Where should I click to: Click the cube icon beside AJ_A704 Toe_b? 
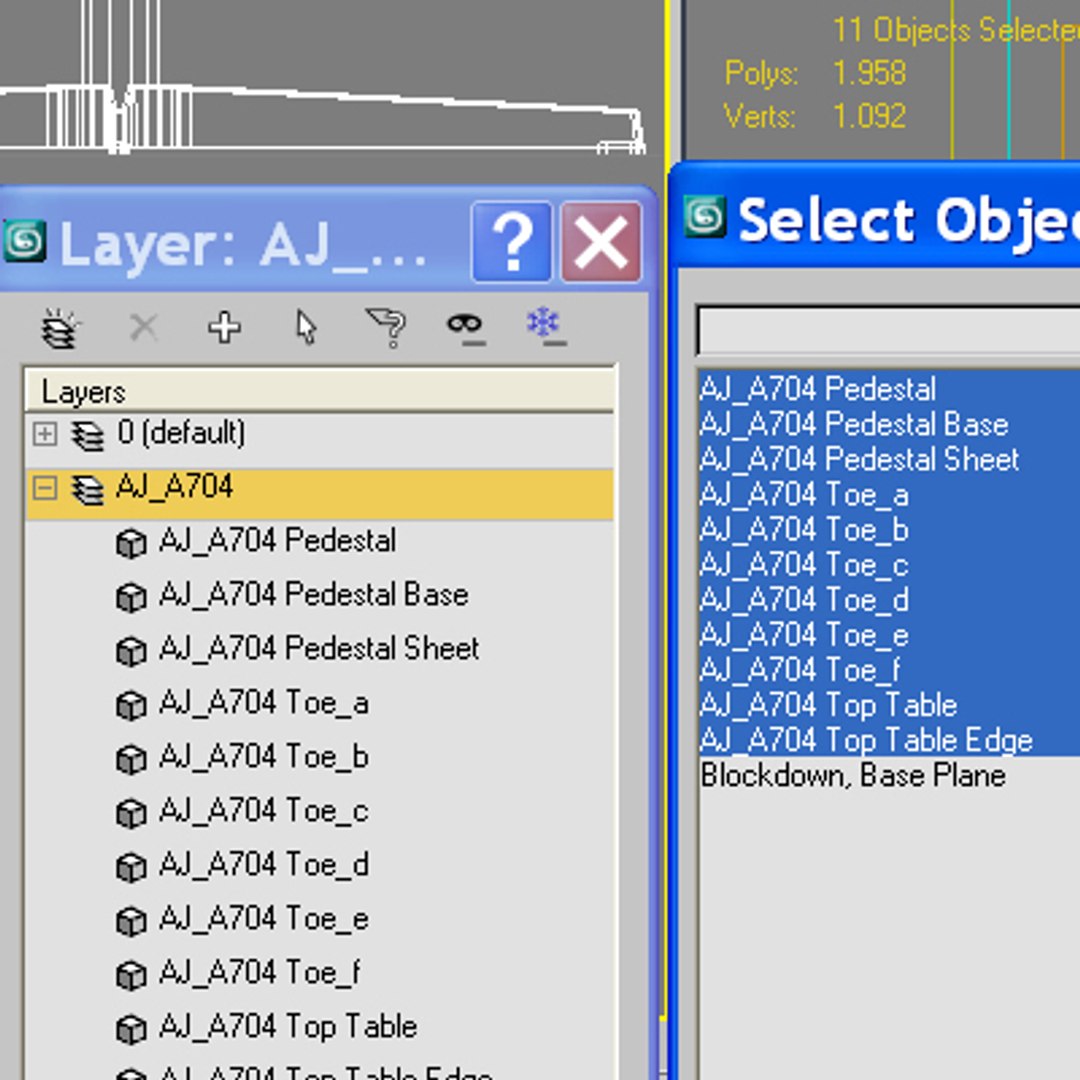[131, 759]
